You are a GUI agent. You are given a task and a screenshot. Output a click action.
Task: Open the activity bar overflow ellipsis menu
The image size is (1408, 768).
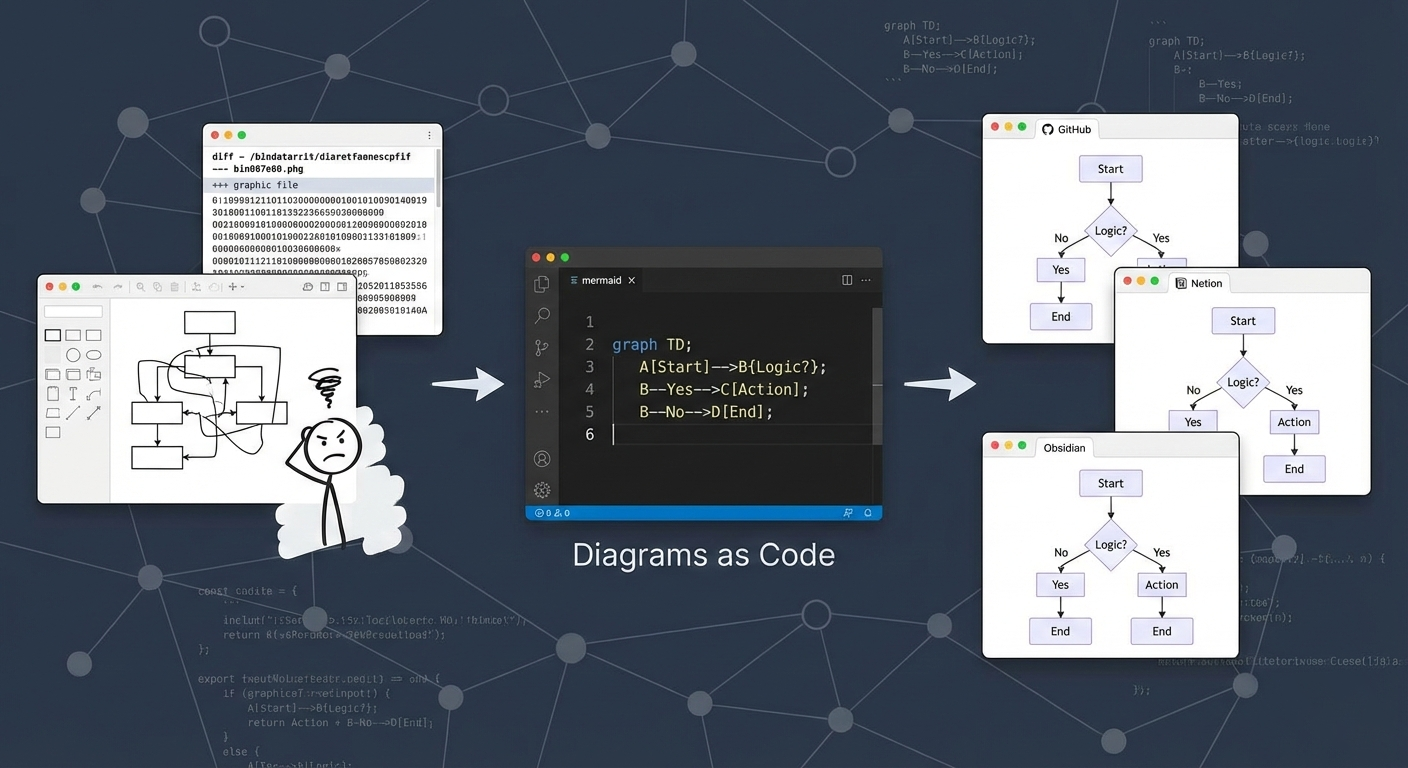tap(542, 411)
